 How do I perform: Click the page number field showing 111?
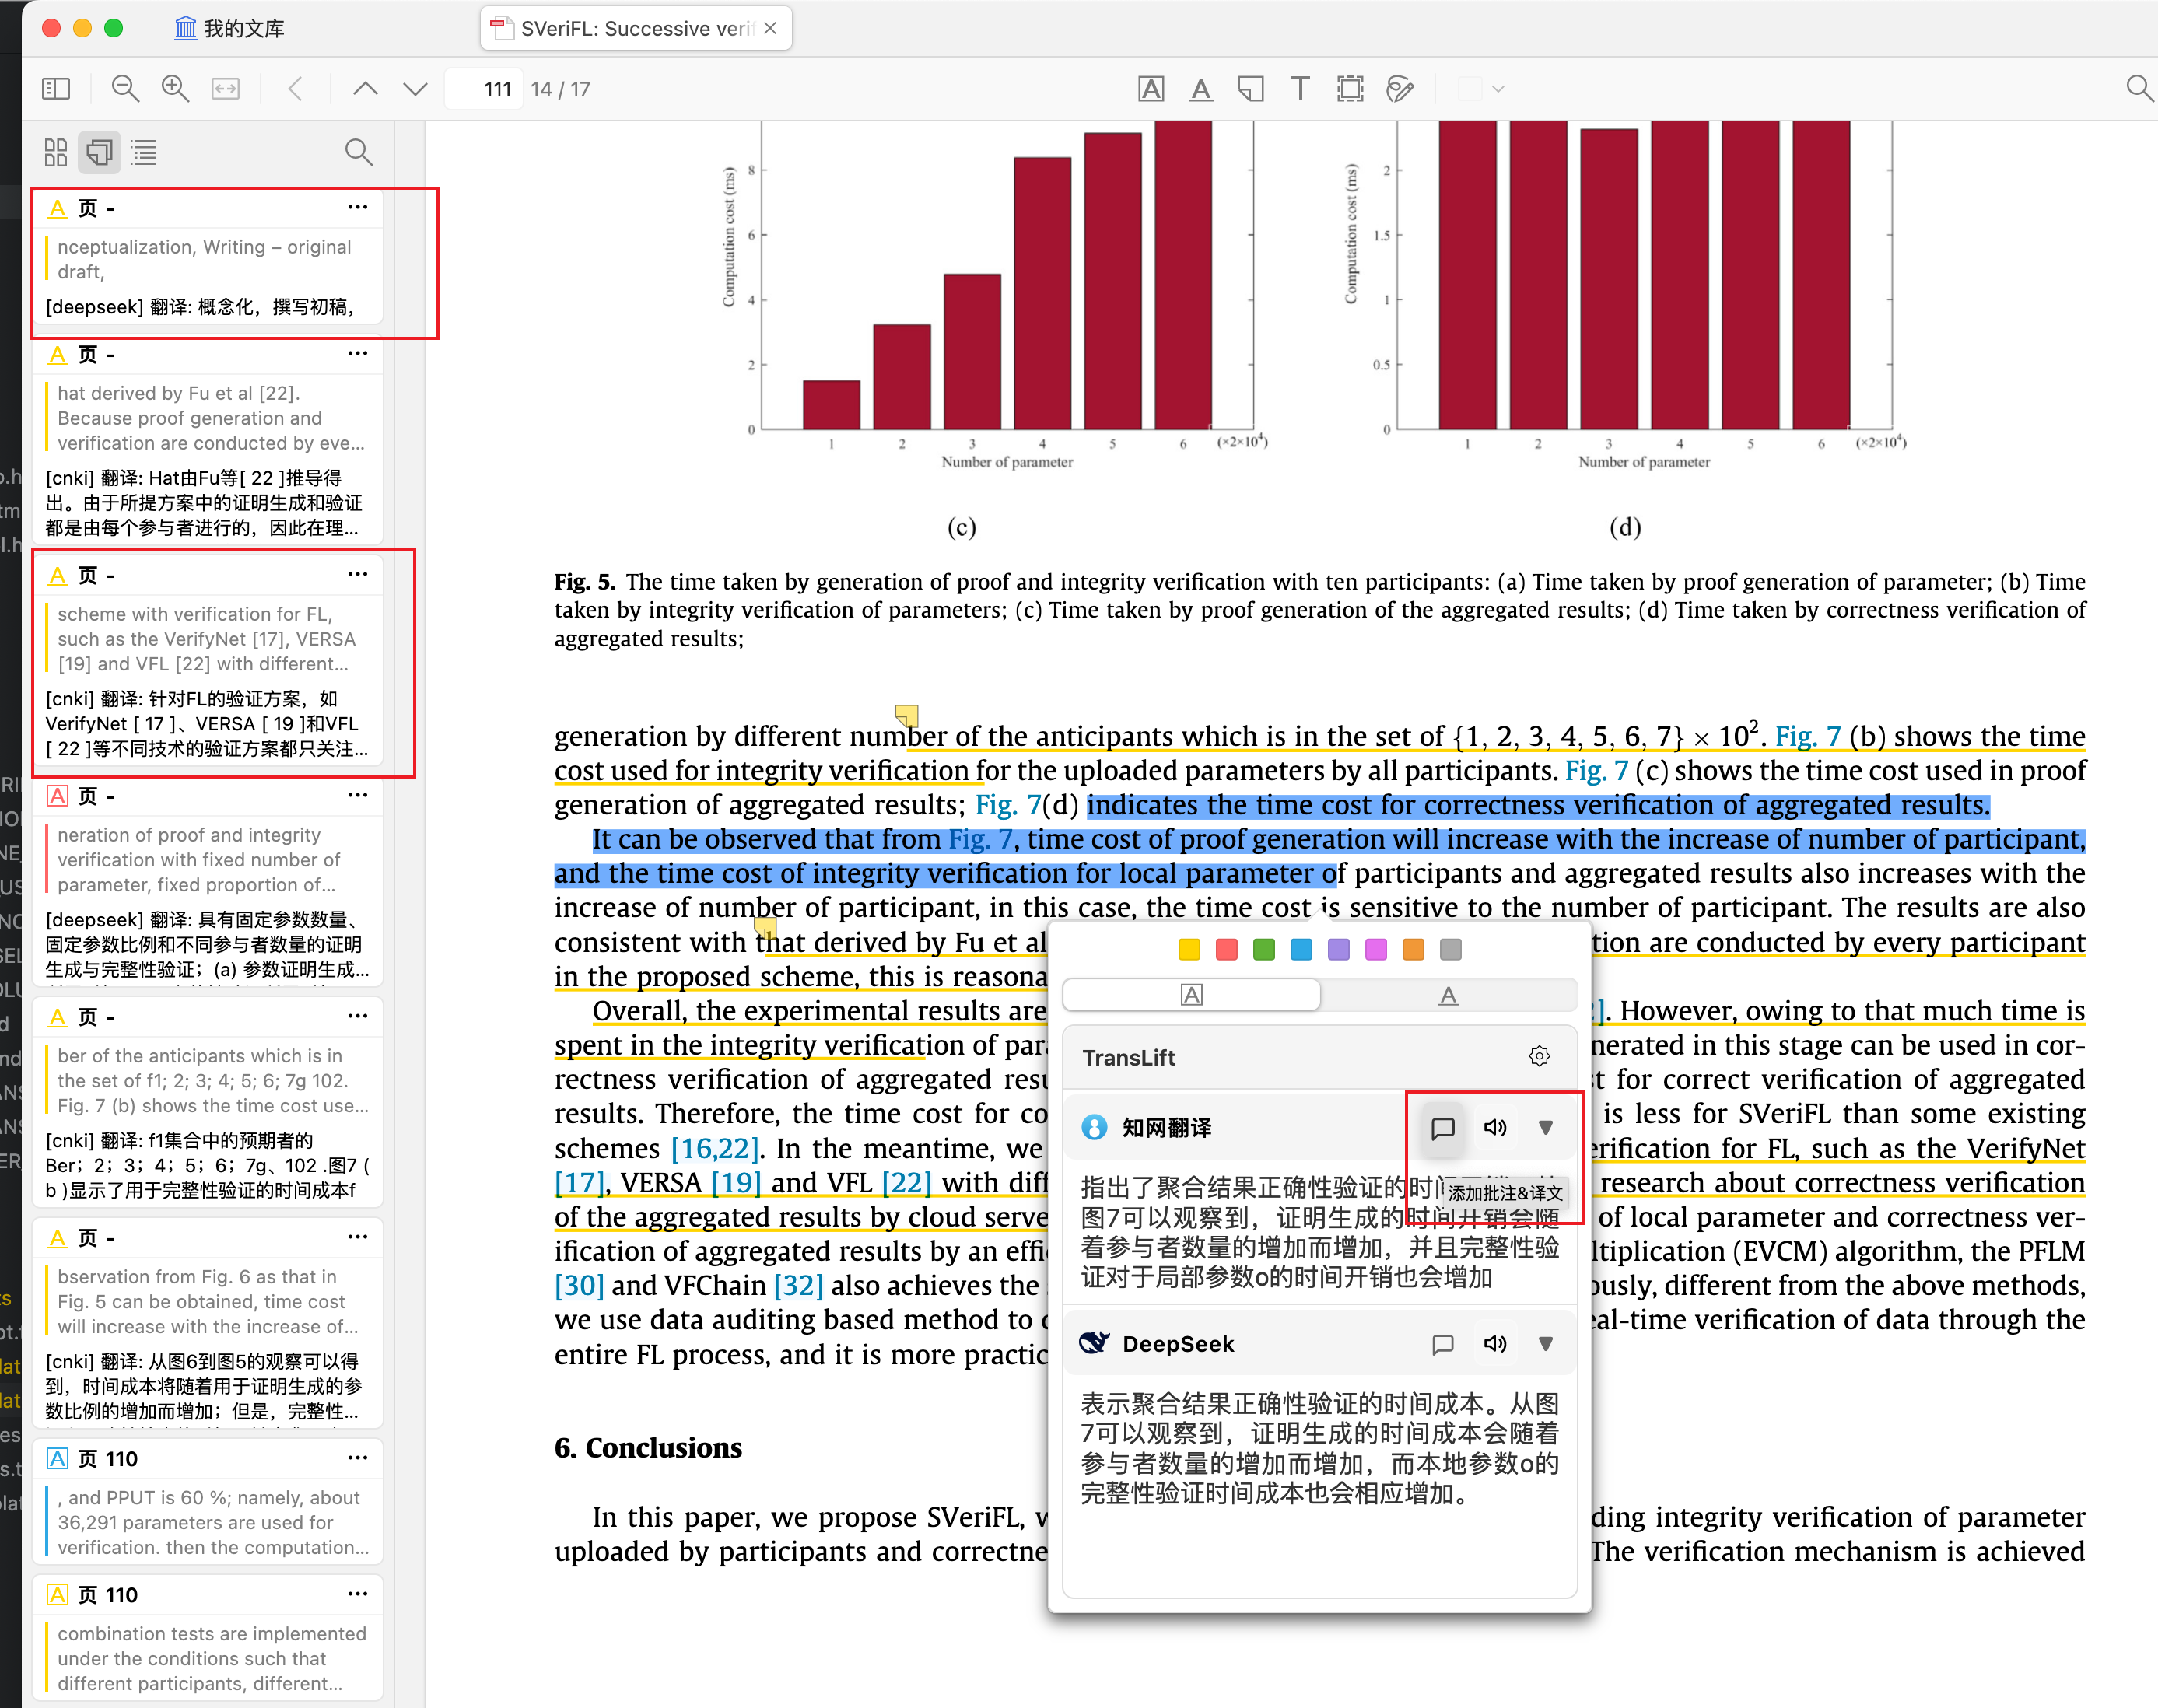click(x=483, y=88)
